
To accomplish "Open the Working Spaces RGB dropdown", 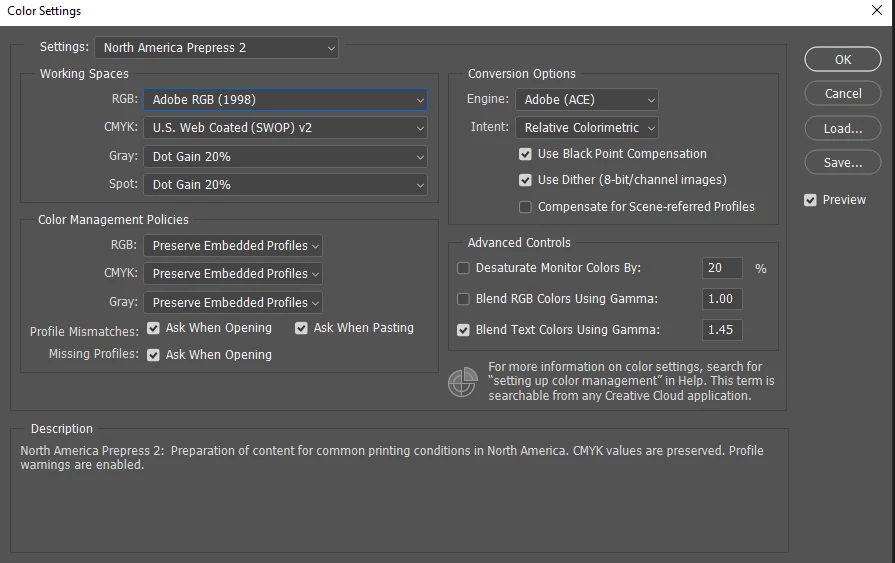I will 285,100.
